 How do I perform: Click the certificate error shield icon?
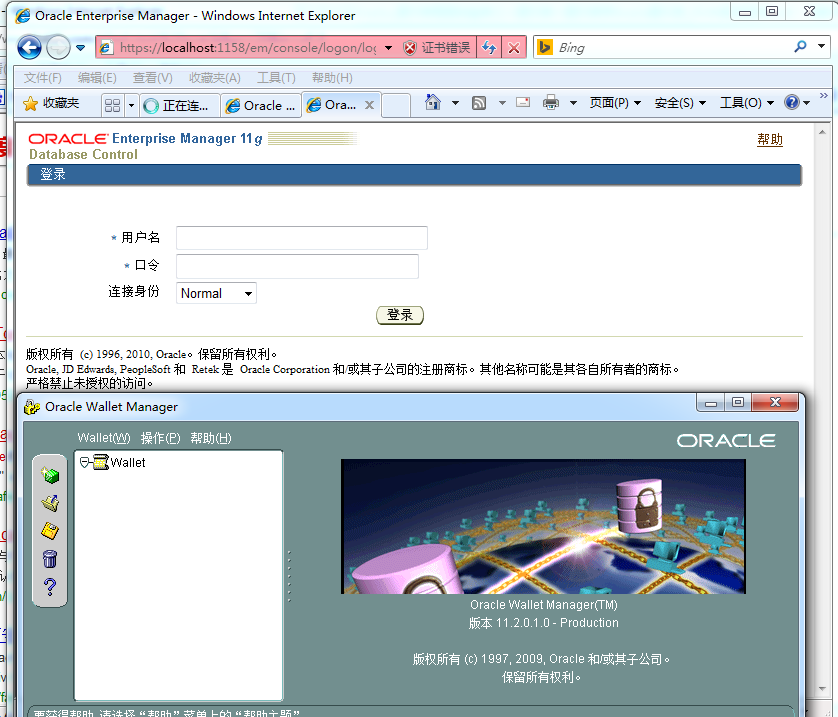[x=409, y=48]
